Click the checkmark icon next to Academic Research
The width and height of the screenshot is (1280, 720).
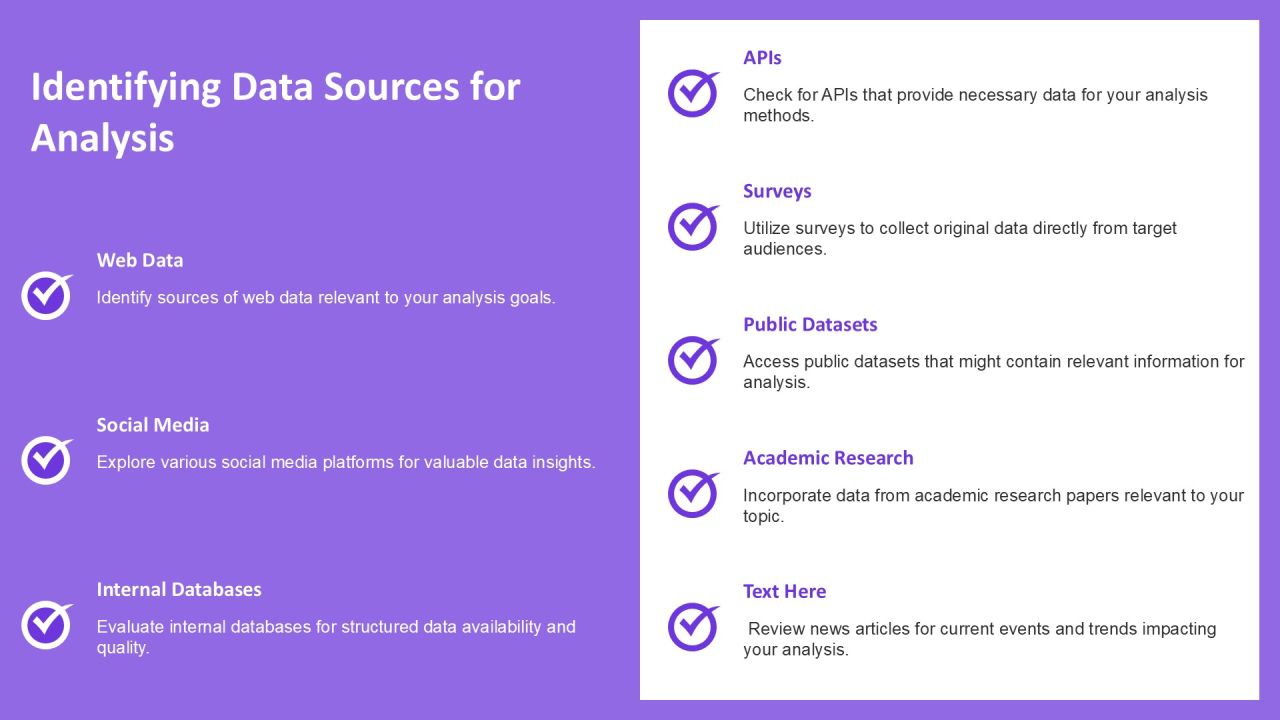(x=694, y=493)
